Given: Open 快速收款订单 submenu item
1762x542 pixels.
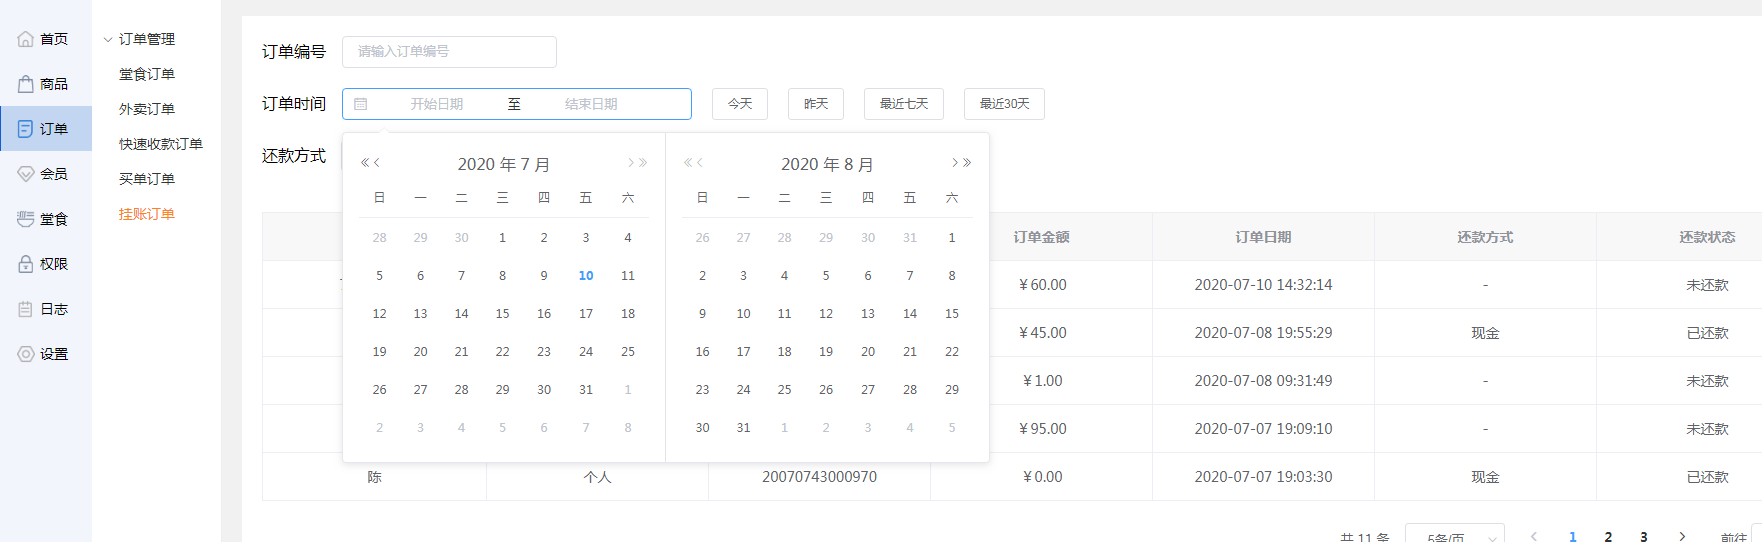Looking at the screenshot, I should click(161, 144).
